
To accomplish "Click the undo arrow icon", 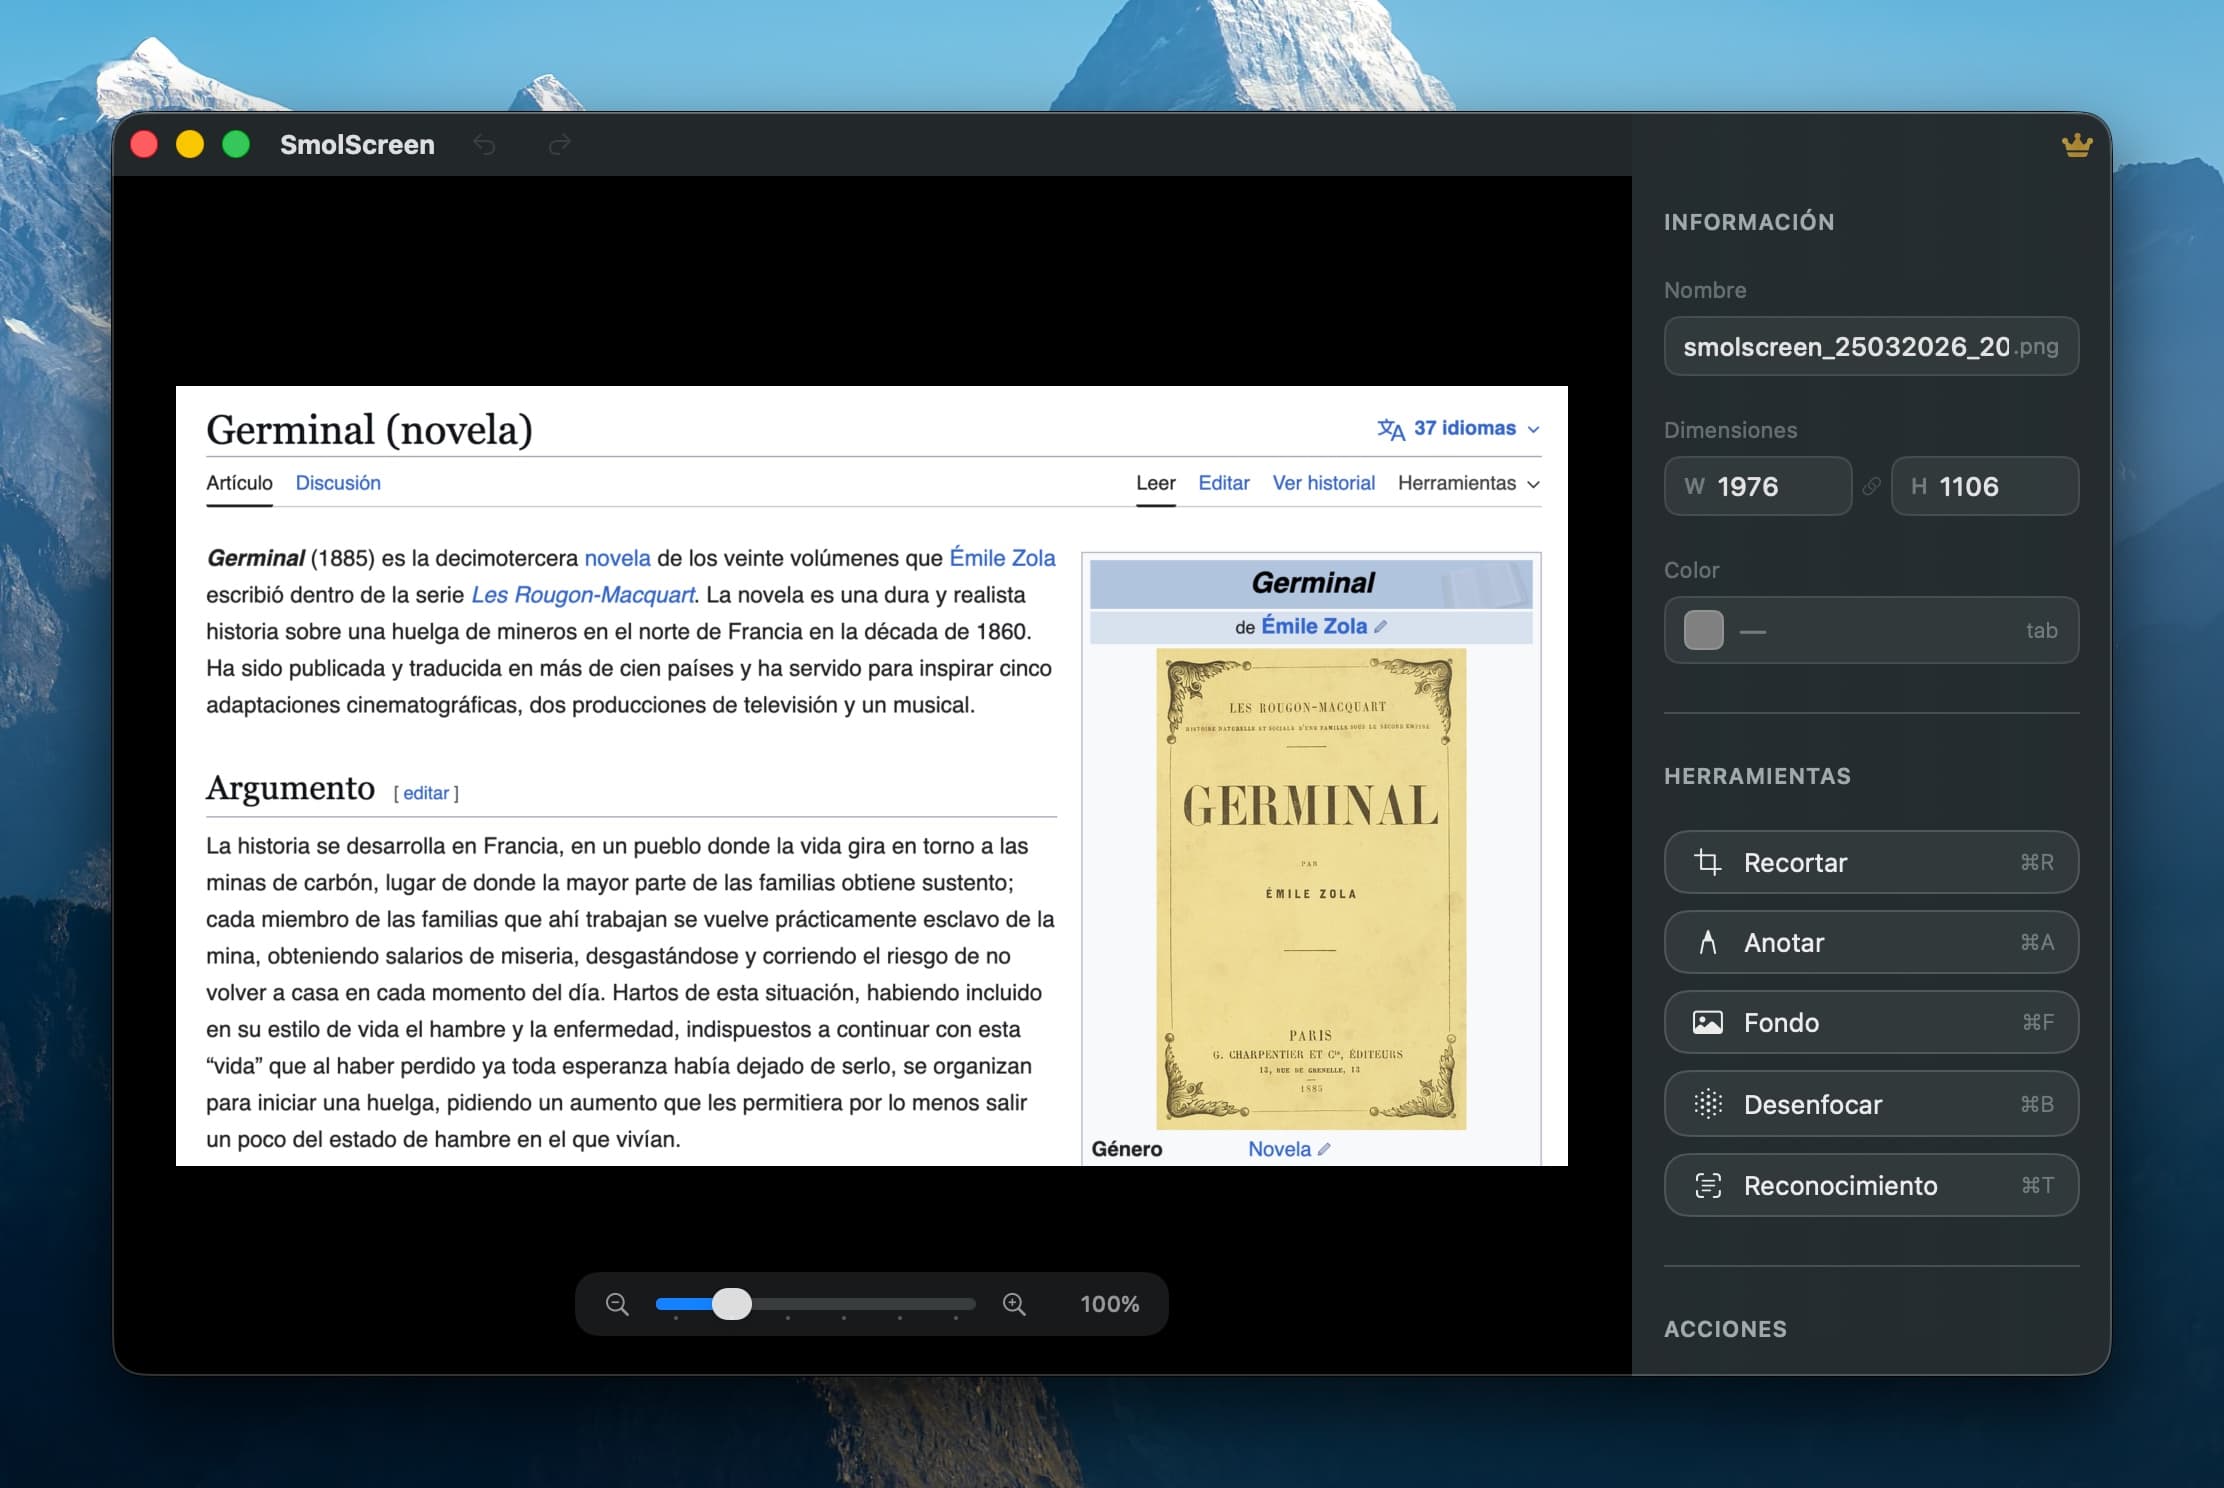I will pyautogui.click(x=485, y=145).
